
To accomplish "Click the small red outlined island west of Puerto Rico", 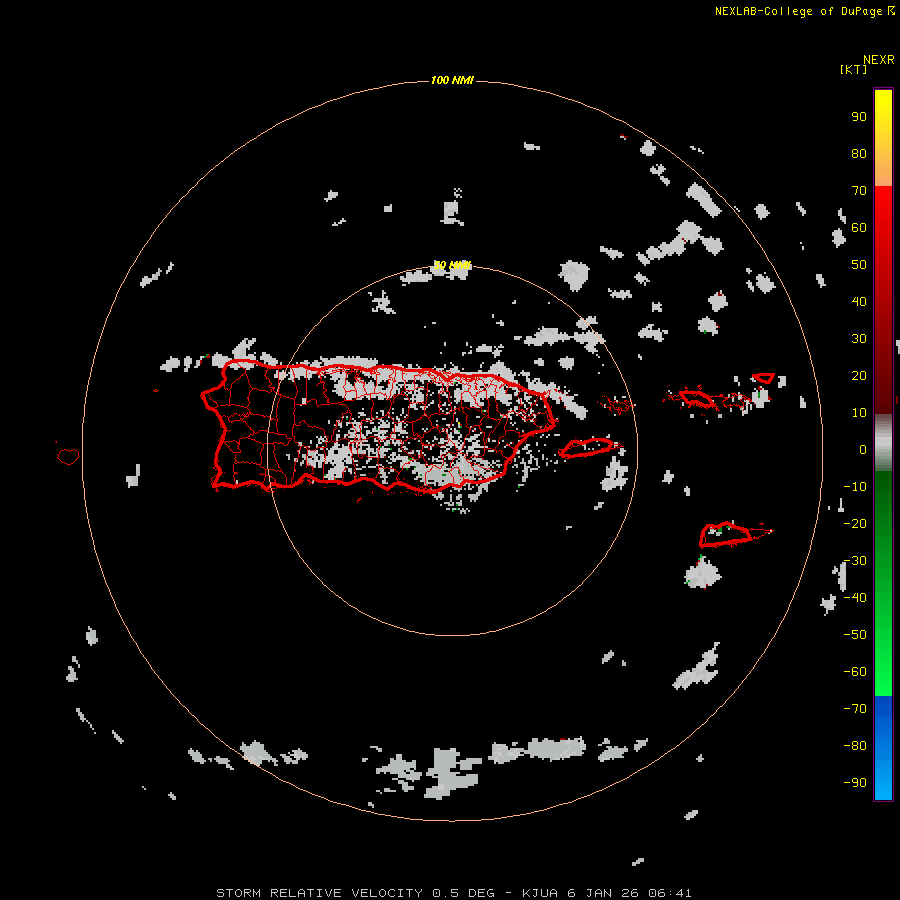I will tap(68, 456).
